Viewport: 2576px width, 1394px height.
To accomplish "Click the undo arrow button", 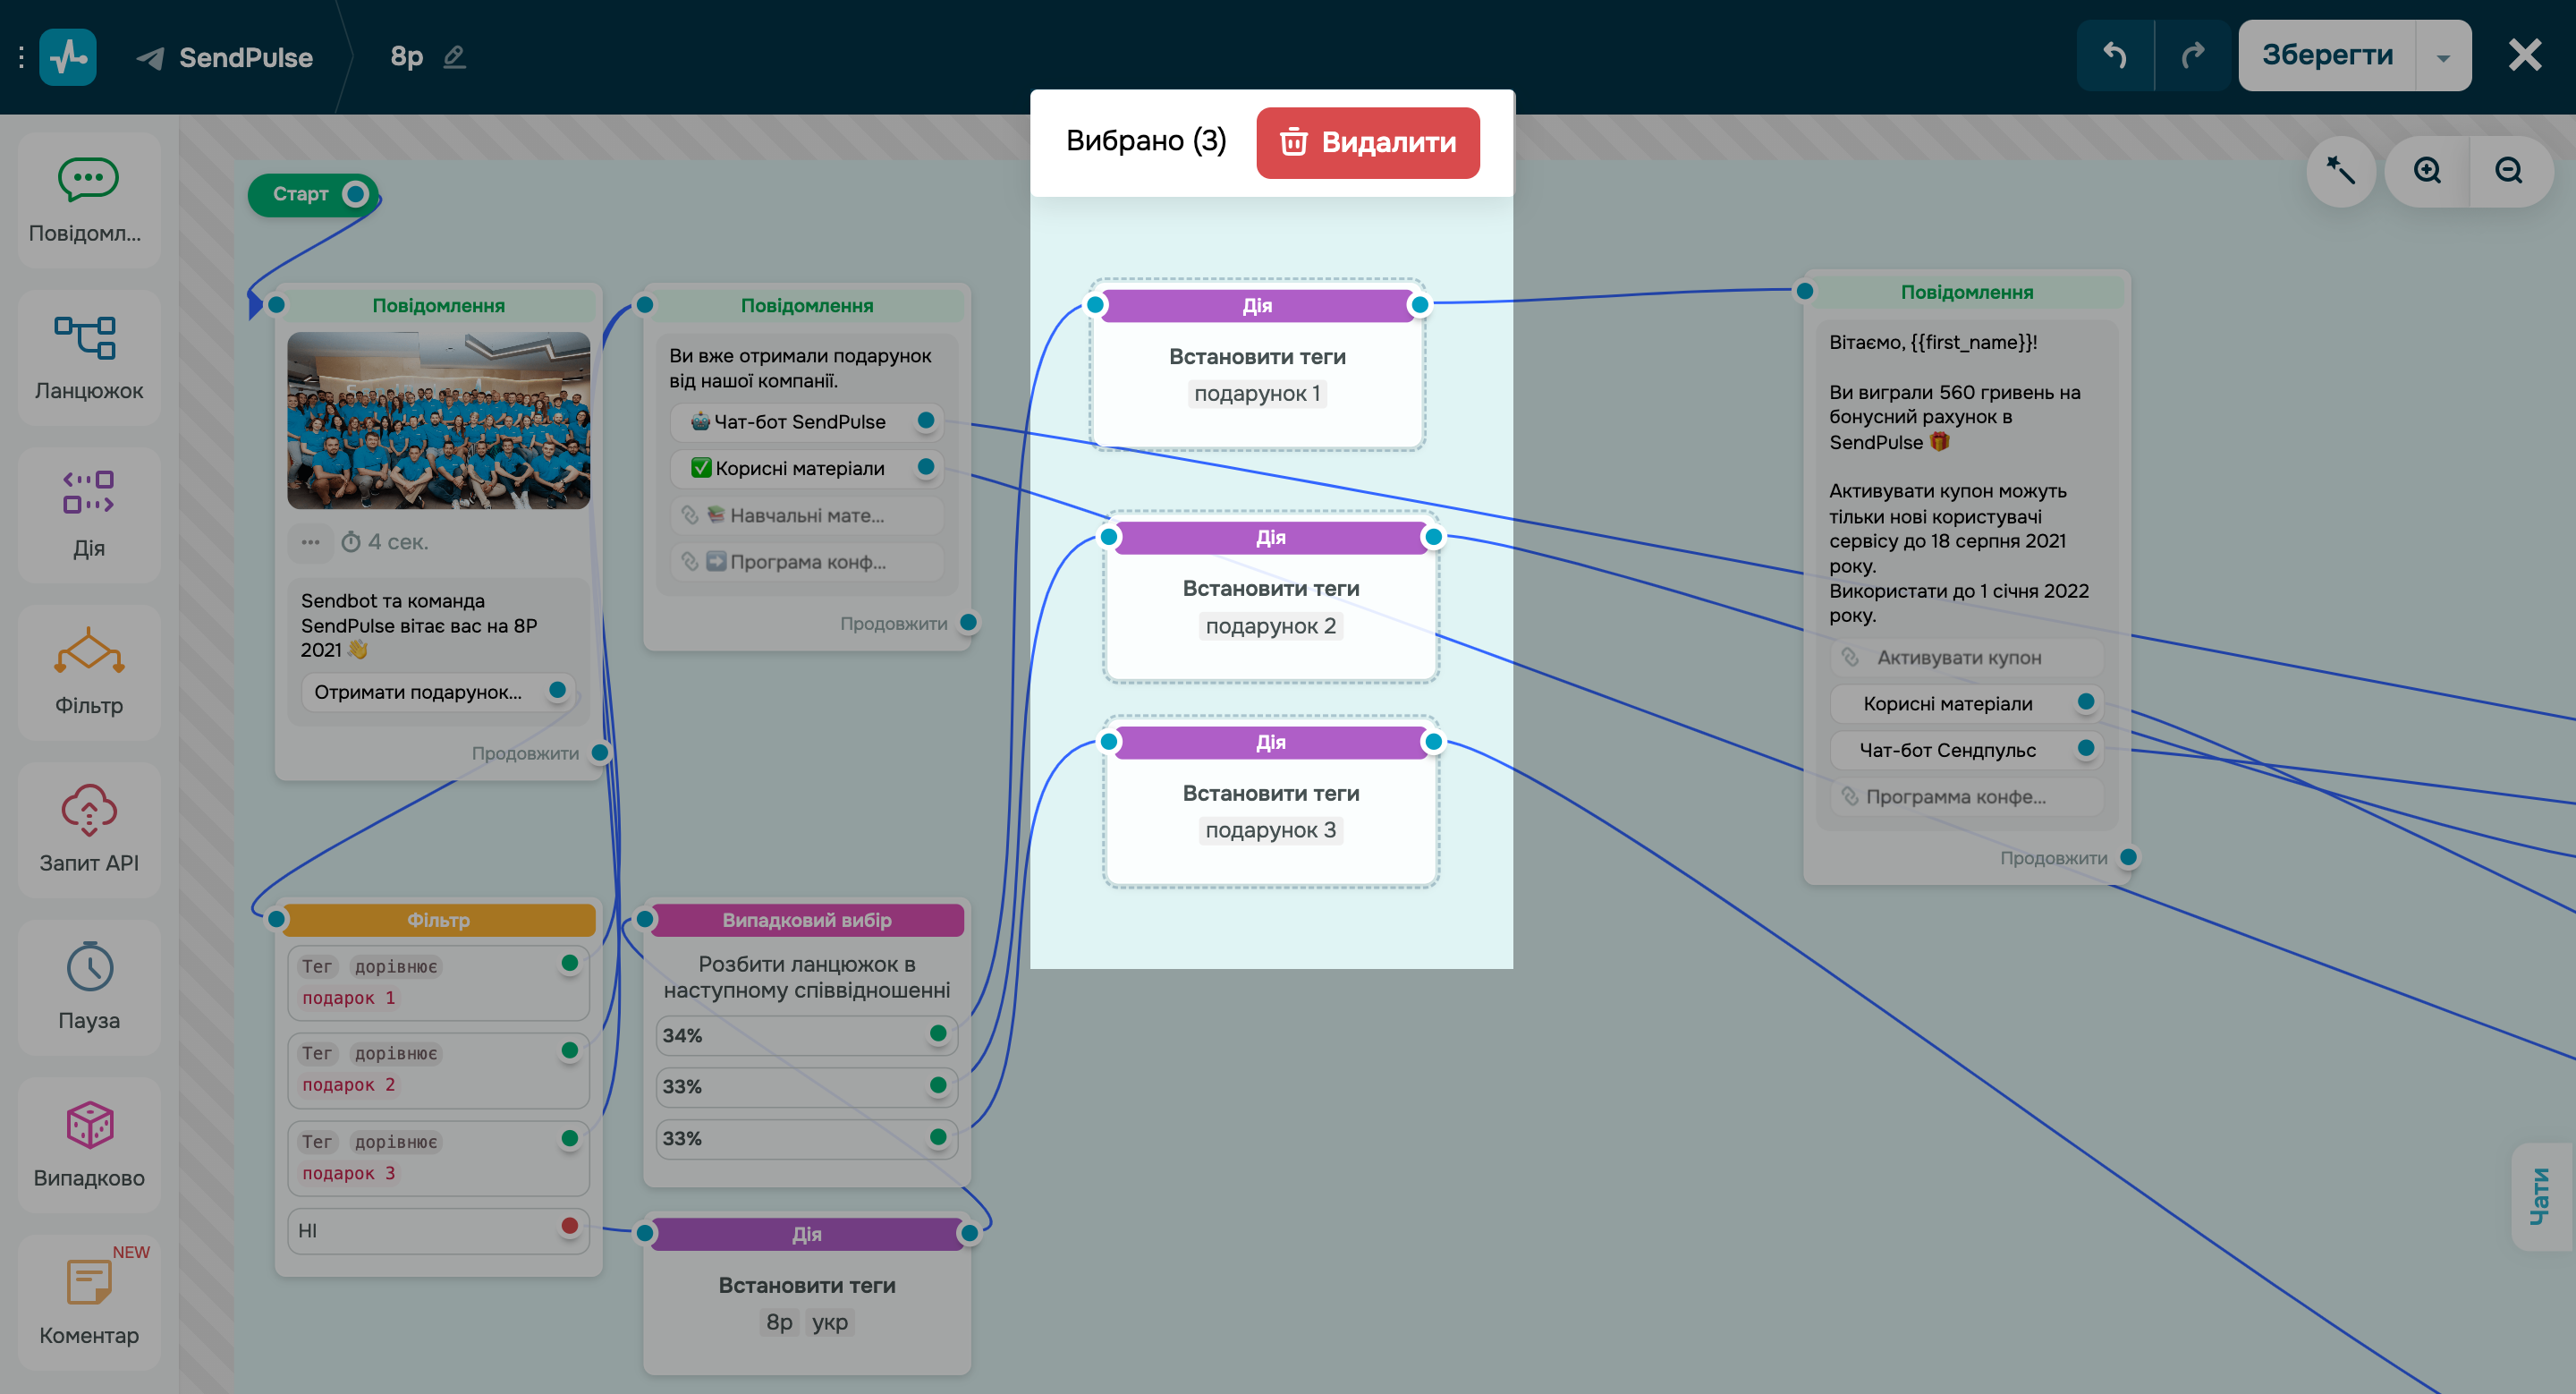I will point(2115,55).
